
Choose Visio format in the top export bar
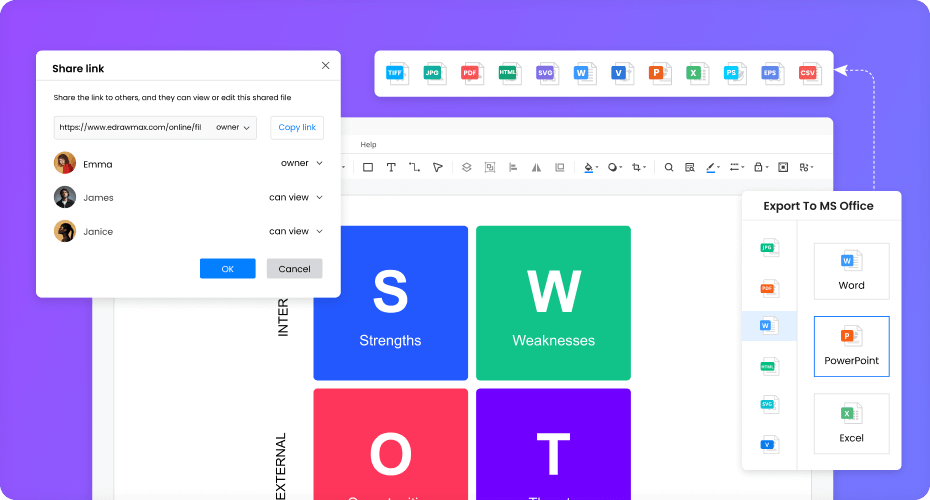pos(622,74)
